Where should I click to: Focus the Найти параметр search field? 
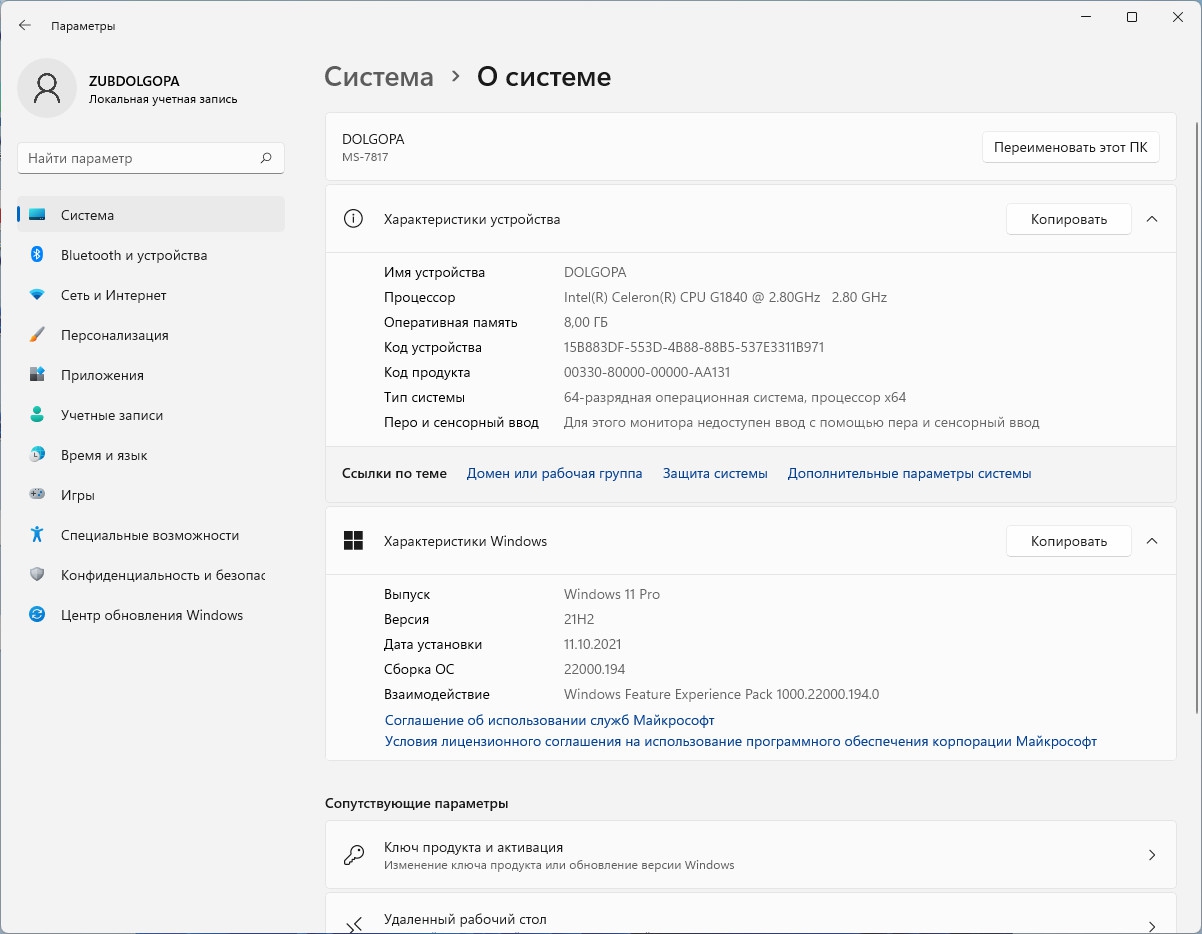coord(151,158)
